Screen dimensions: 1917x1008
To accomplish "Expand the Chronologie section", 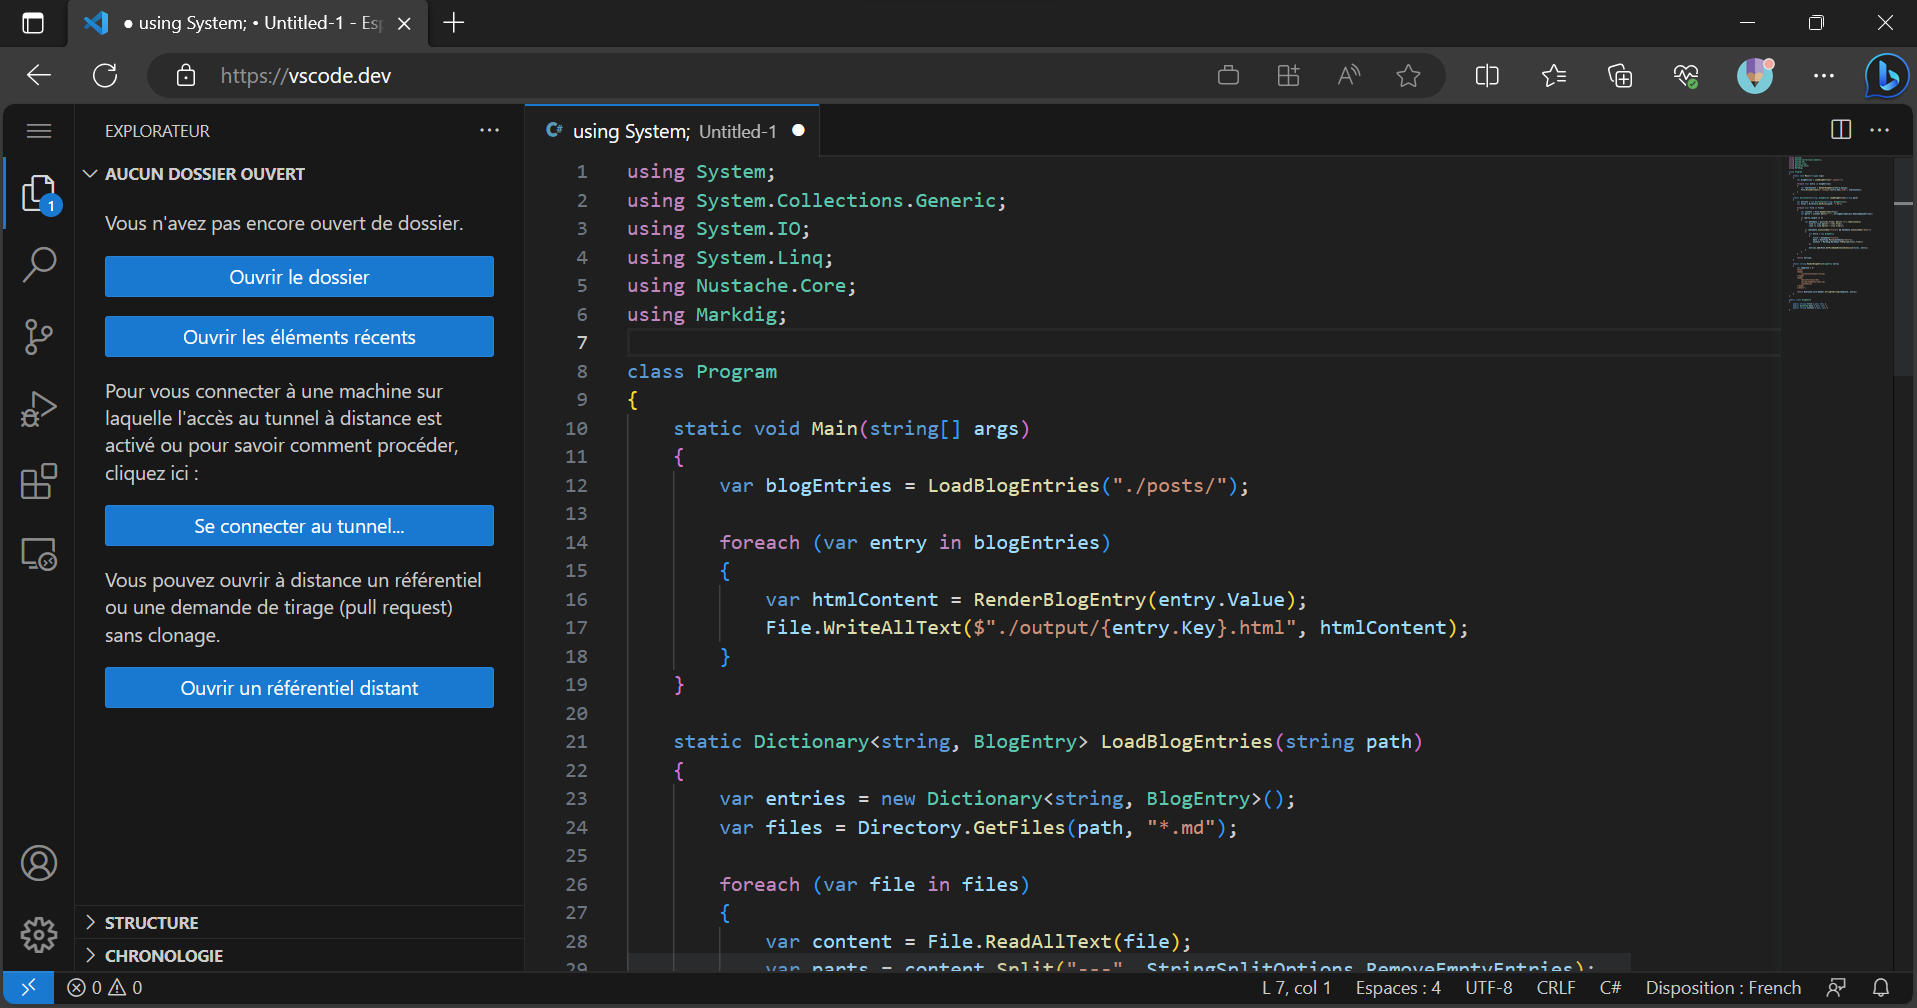I will [164, 955].
